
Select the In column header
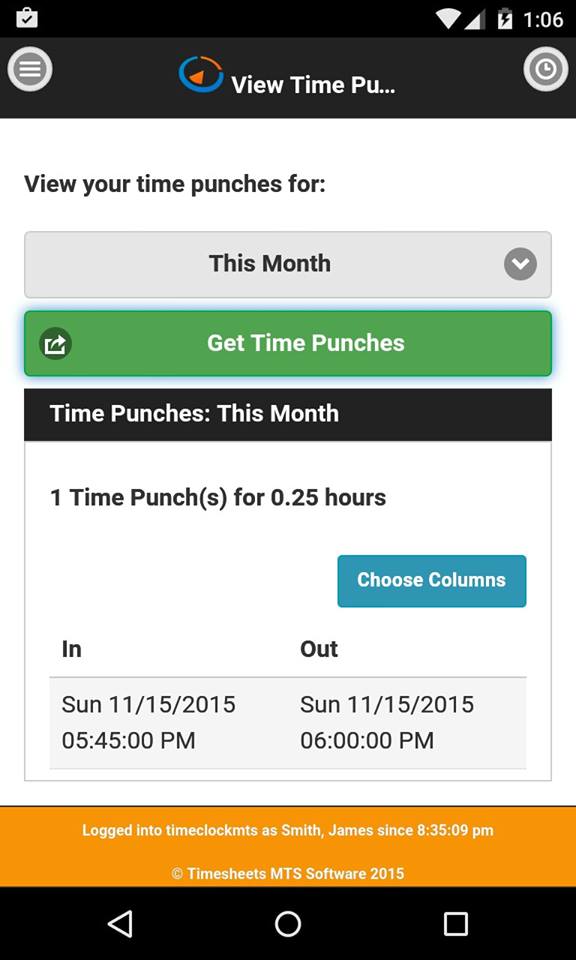point(72,649)
